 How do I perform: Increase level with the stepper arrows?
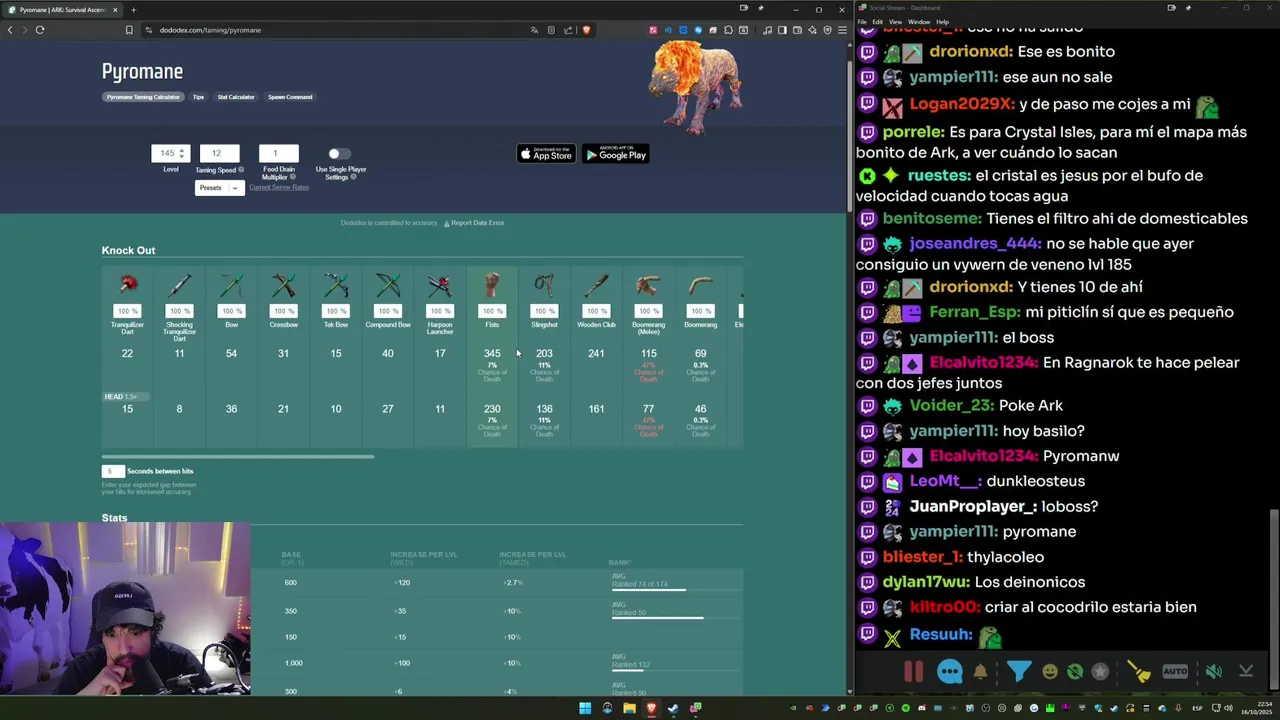click(183, 153)
